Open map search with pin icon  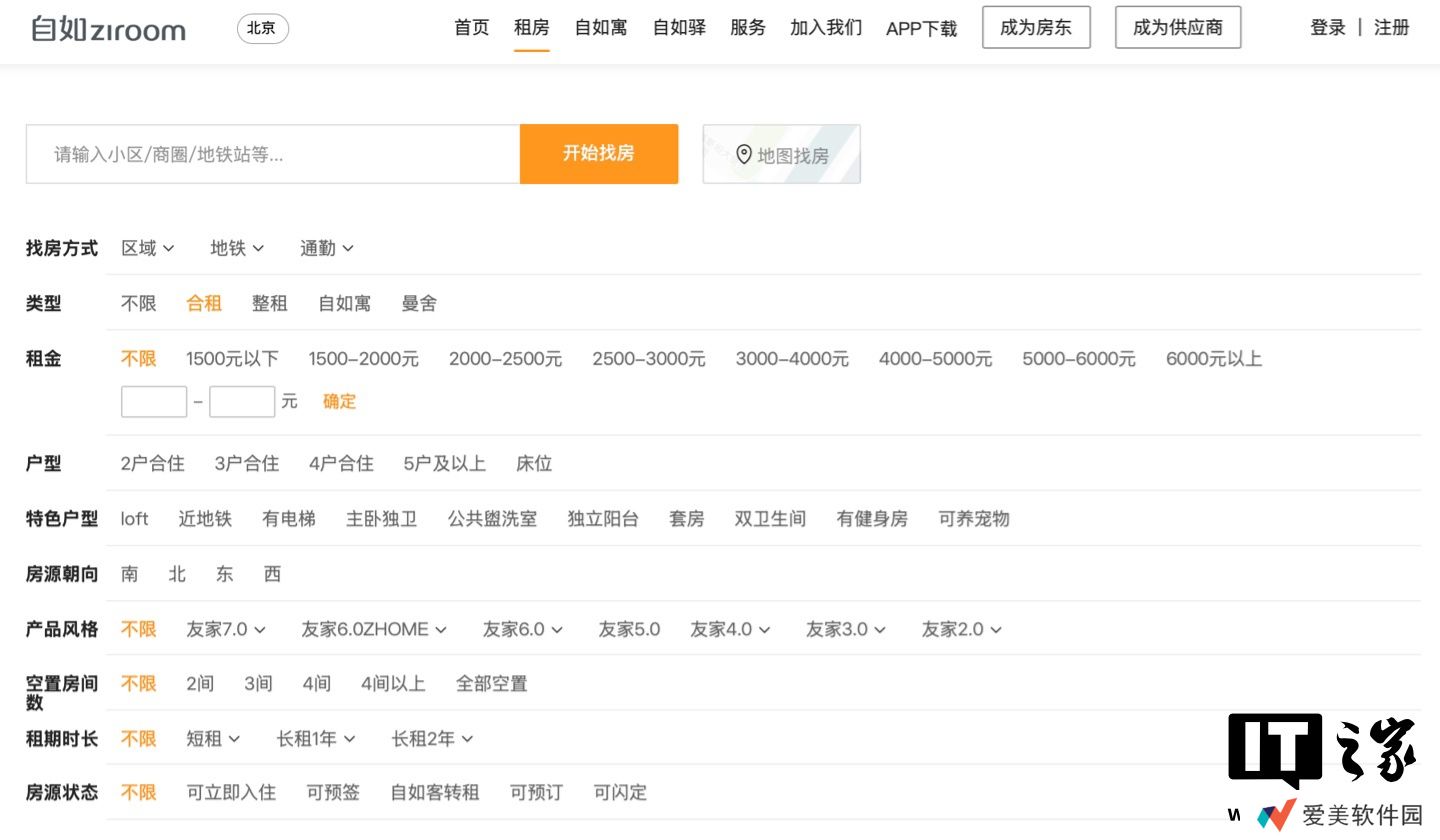click(x=782, y=154)
